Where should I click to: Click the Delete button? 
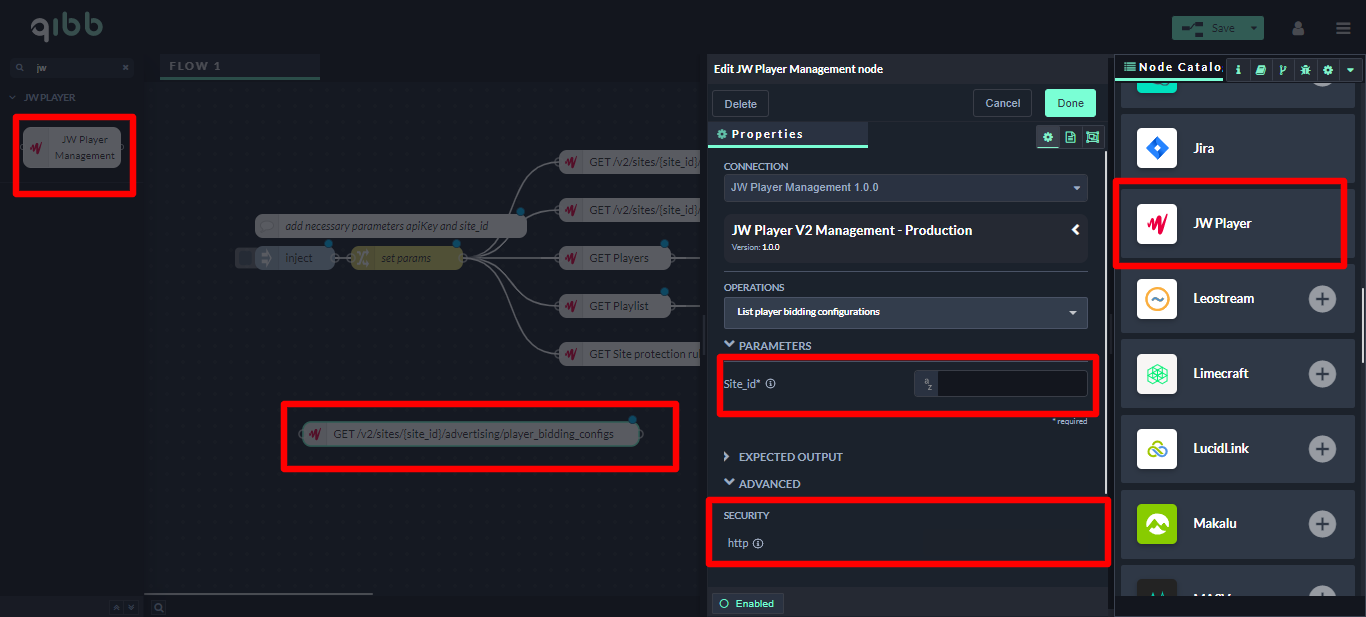[740, 104]
